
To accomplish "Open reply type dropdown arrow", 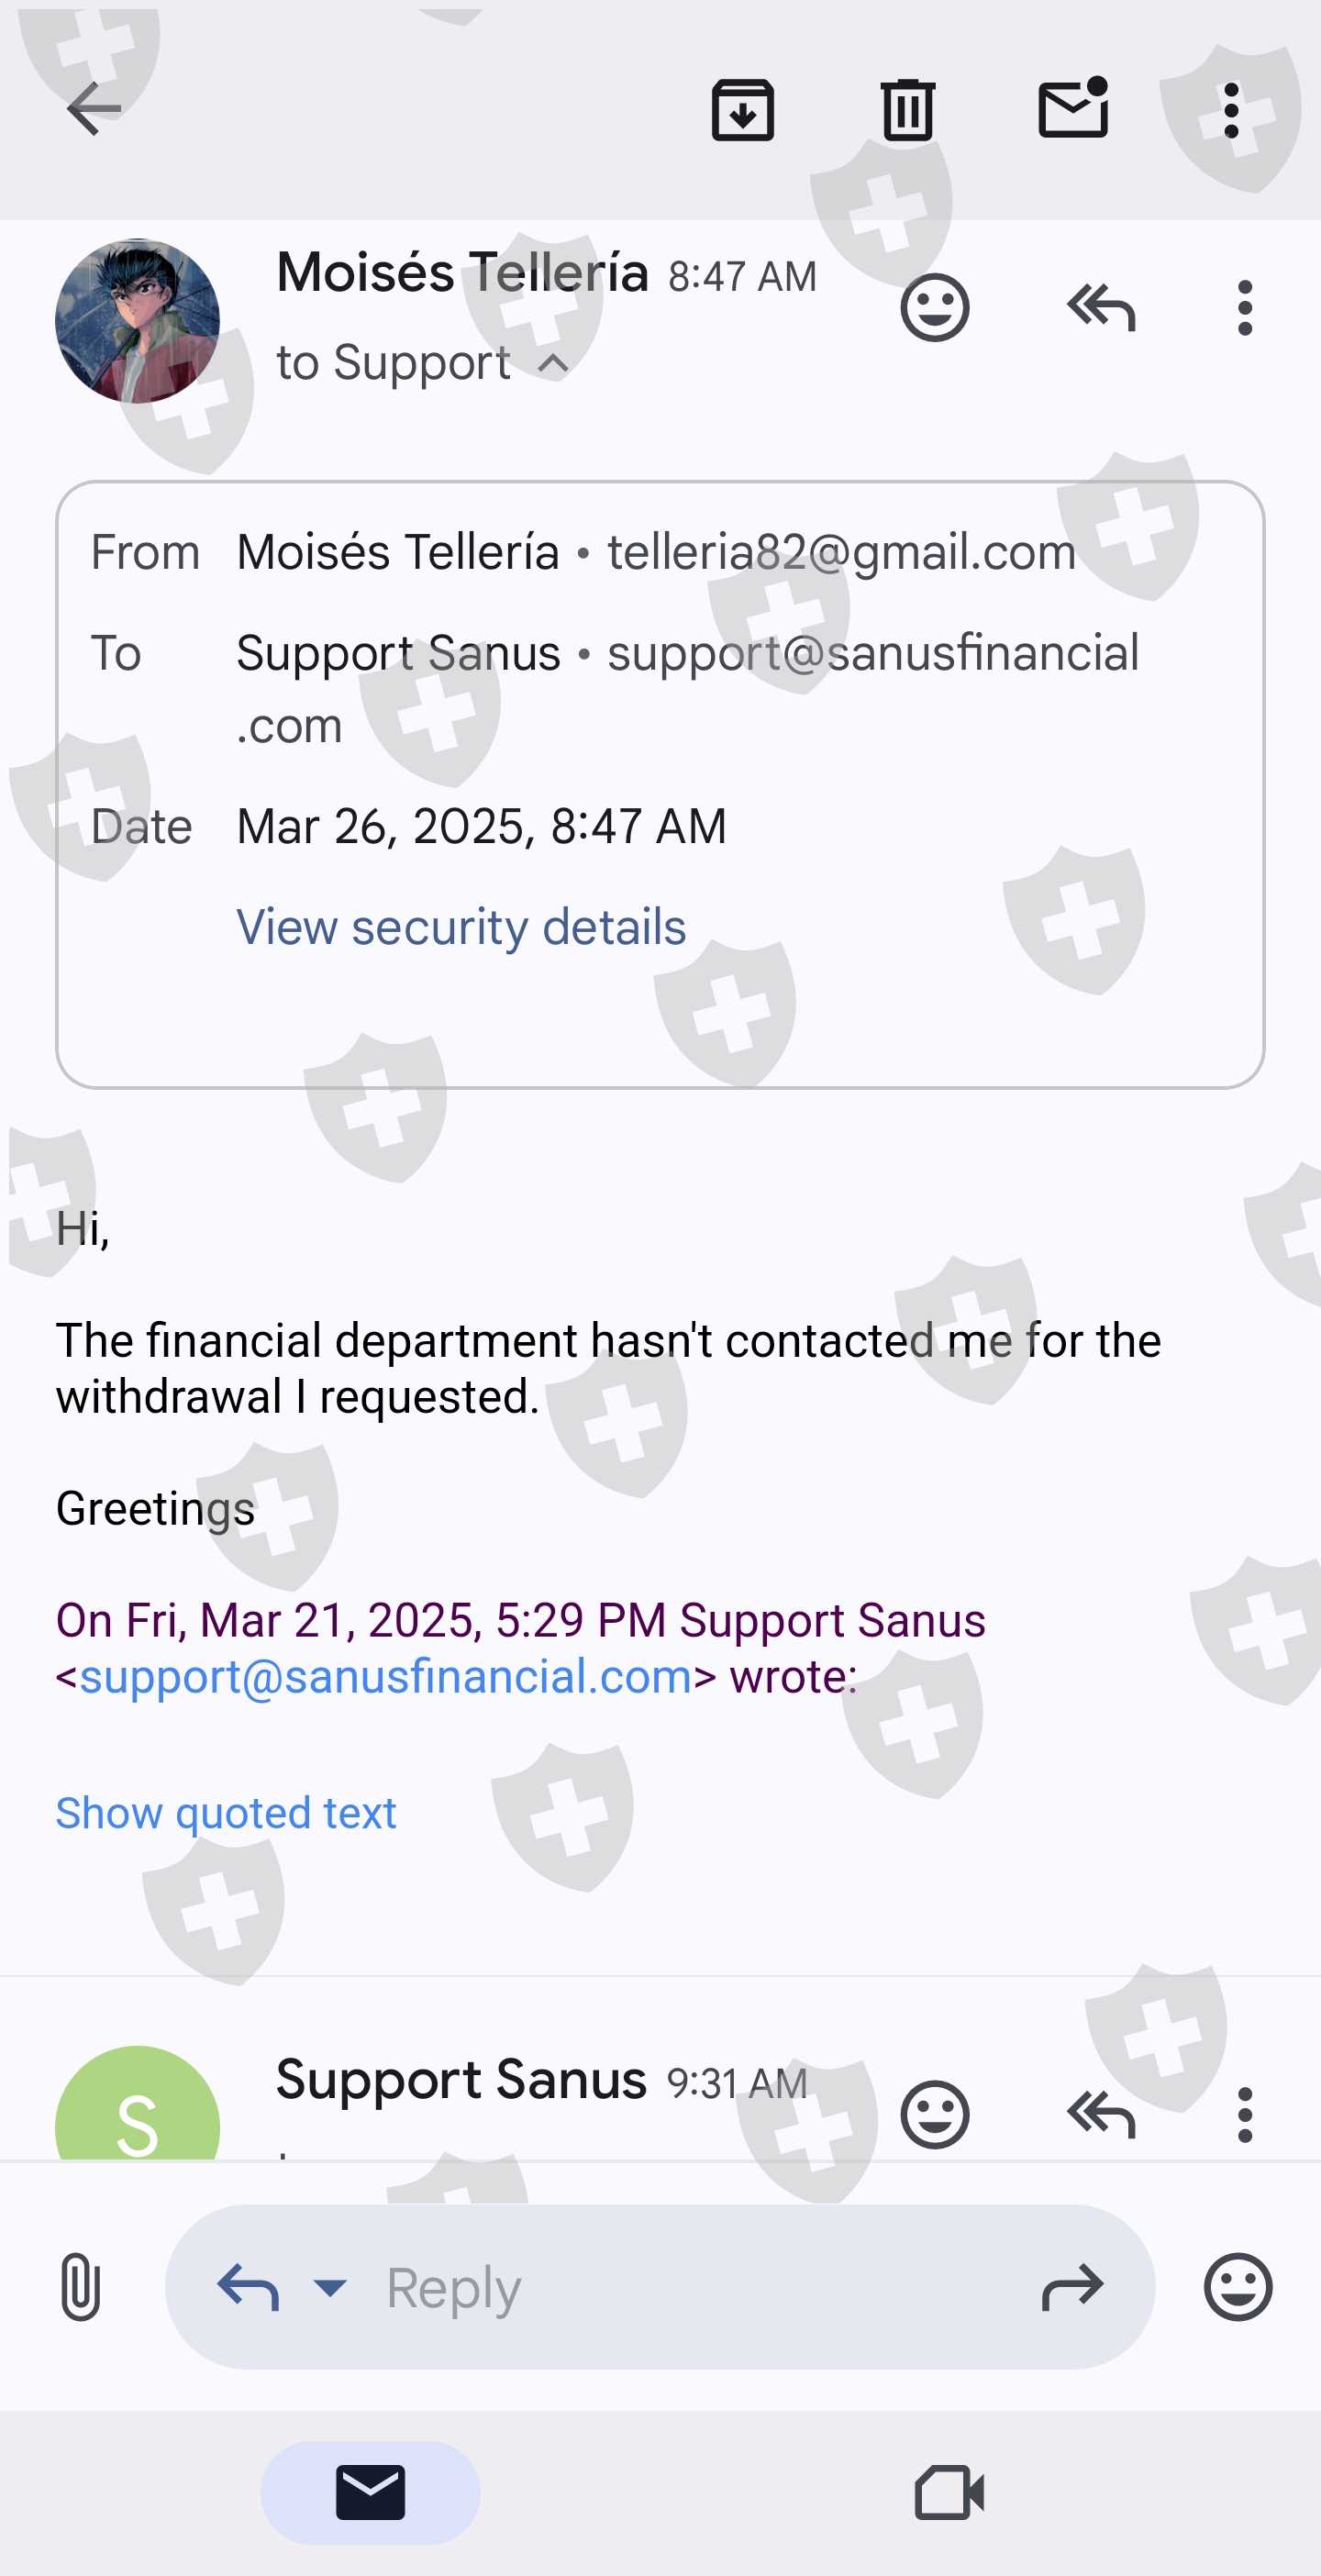I will 330,2286.
